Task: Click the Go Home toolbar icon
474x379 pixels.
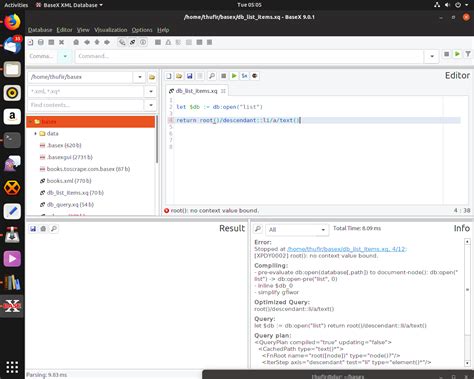Action: pos(76,42)
